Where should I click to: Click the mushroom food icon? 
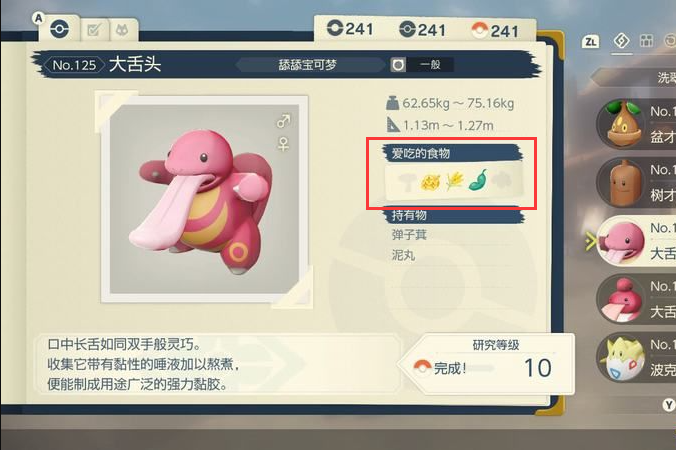[406, 182]
